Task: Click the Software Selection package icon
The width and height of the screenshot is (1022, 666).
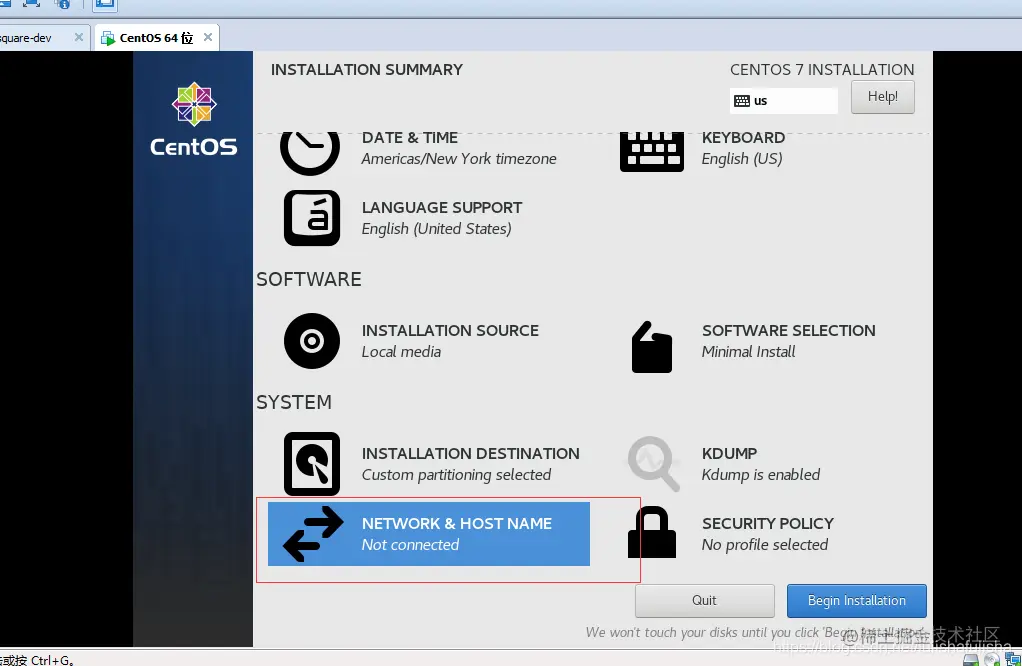Action: coord(651,347)
